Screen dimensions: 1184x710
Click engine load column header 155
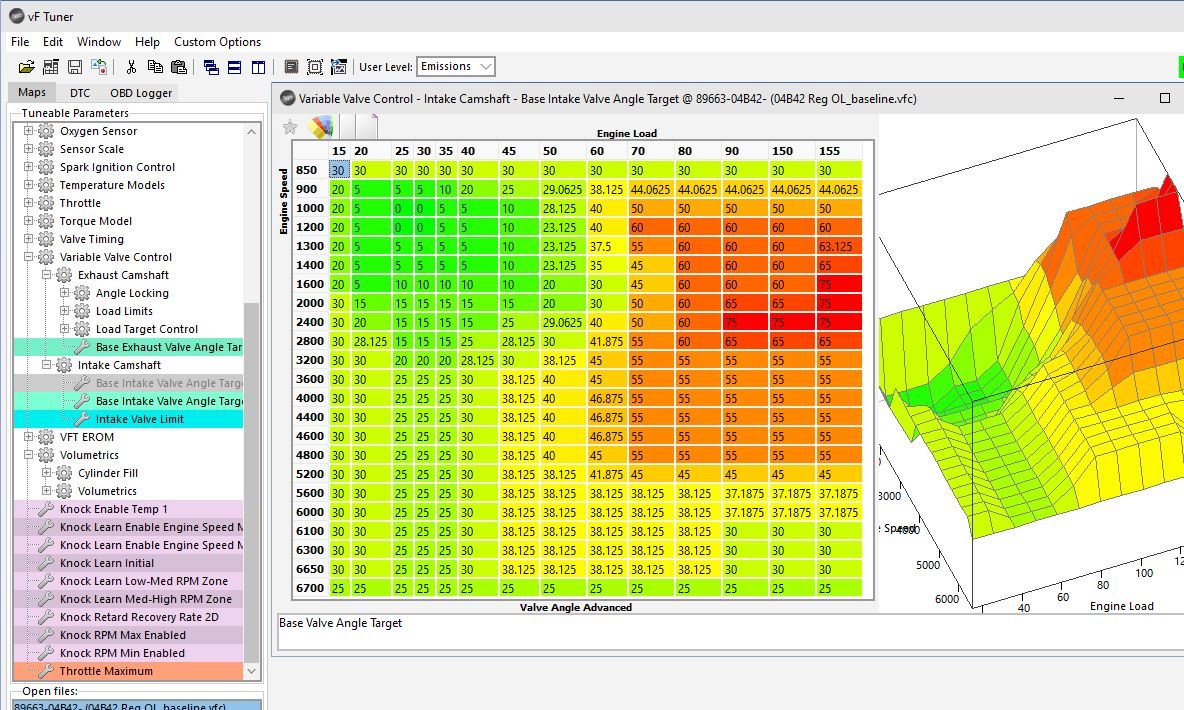[x=829, y=151]
